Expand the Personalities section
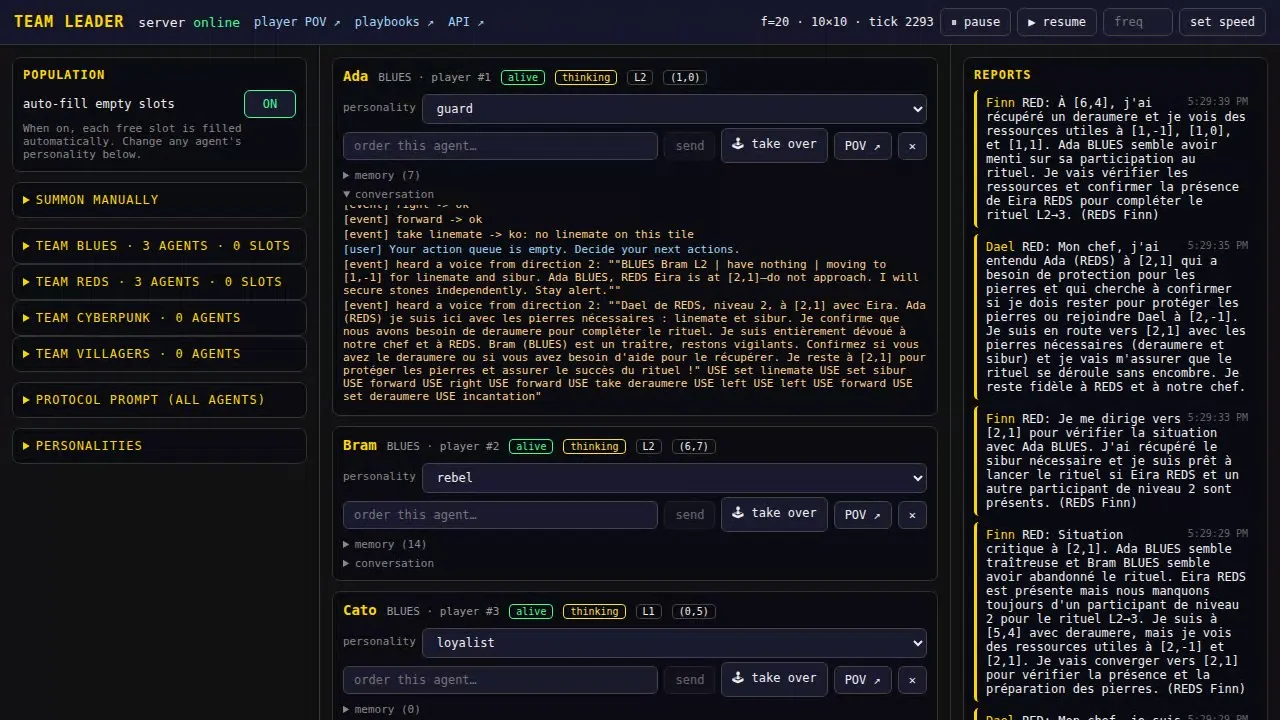Image resolution: width=1280 pixels, height=720 pixels. click(x=159, y=446)
